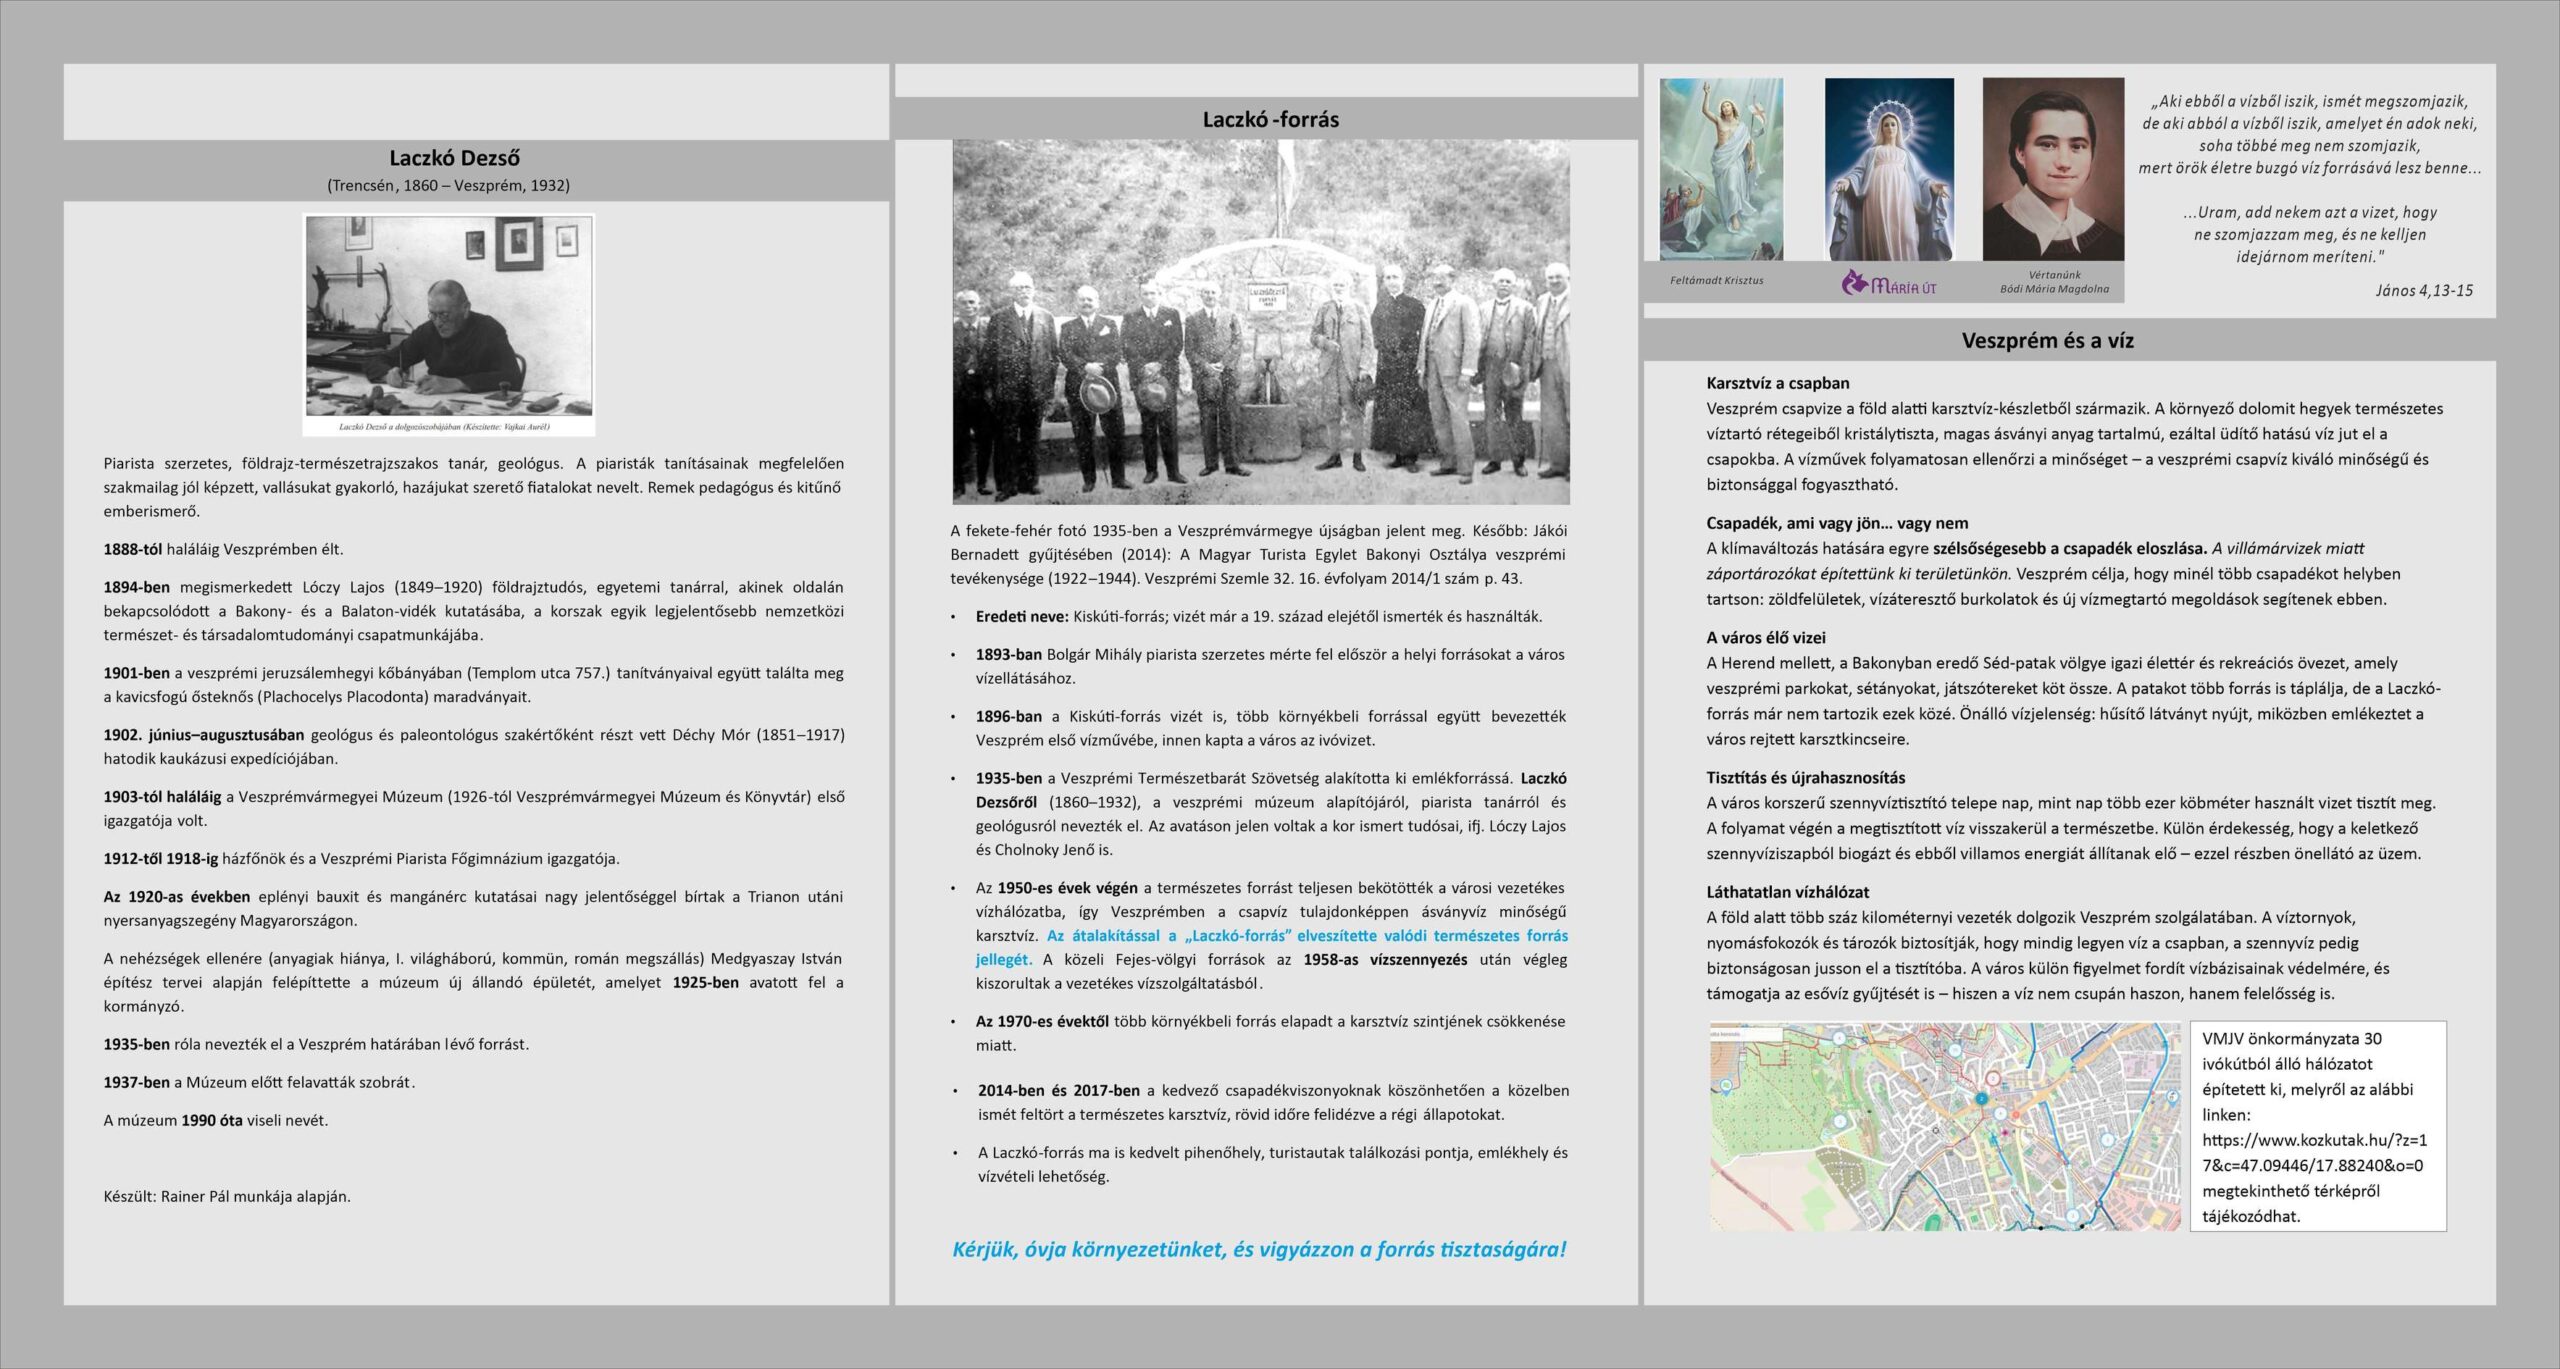
Task: Select the 'Csapadék, ami vagy jön… vagy nem' subheading
Action: [x=1836, y=523]
